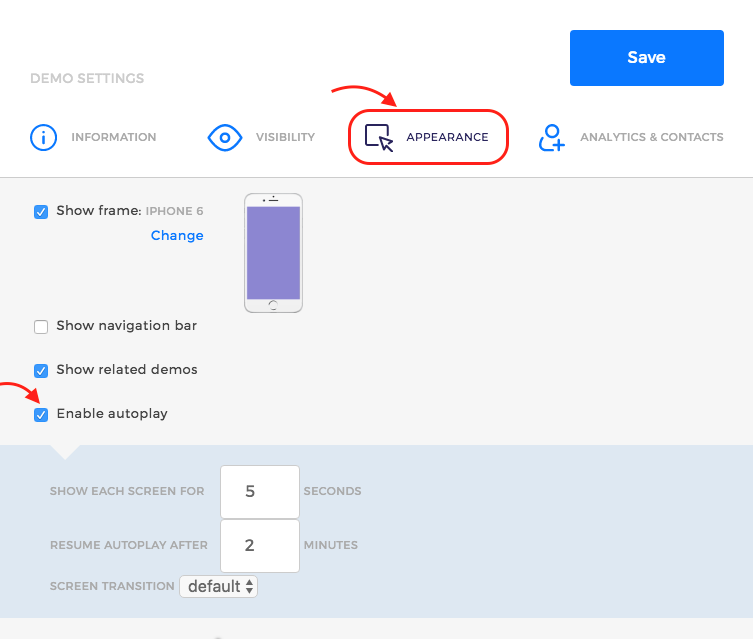753x639 pixels.
Task: Toggle the Enable autoplay checkbox
Action: click(41, 415)
